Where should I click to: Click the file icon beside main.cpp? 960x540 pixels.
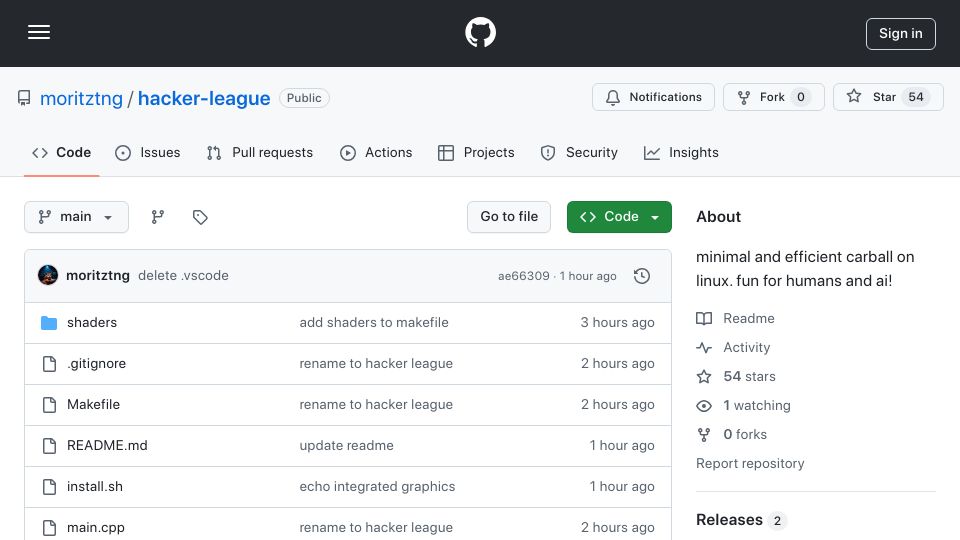coord(49,528)
